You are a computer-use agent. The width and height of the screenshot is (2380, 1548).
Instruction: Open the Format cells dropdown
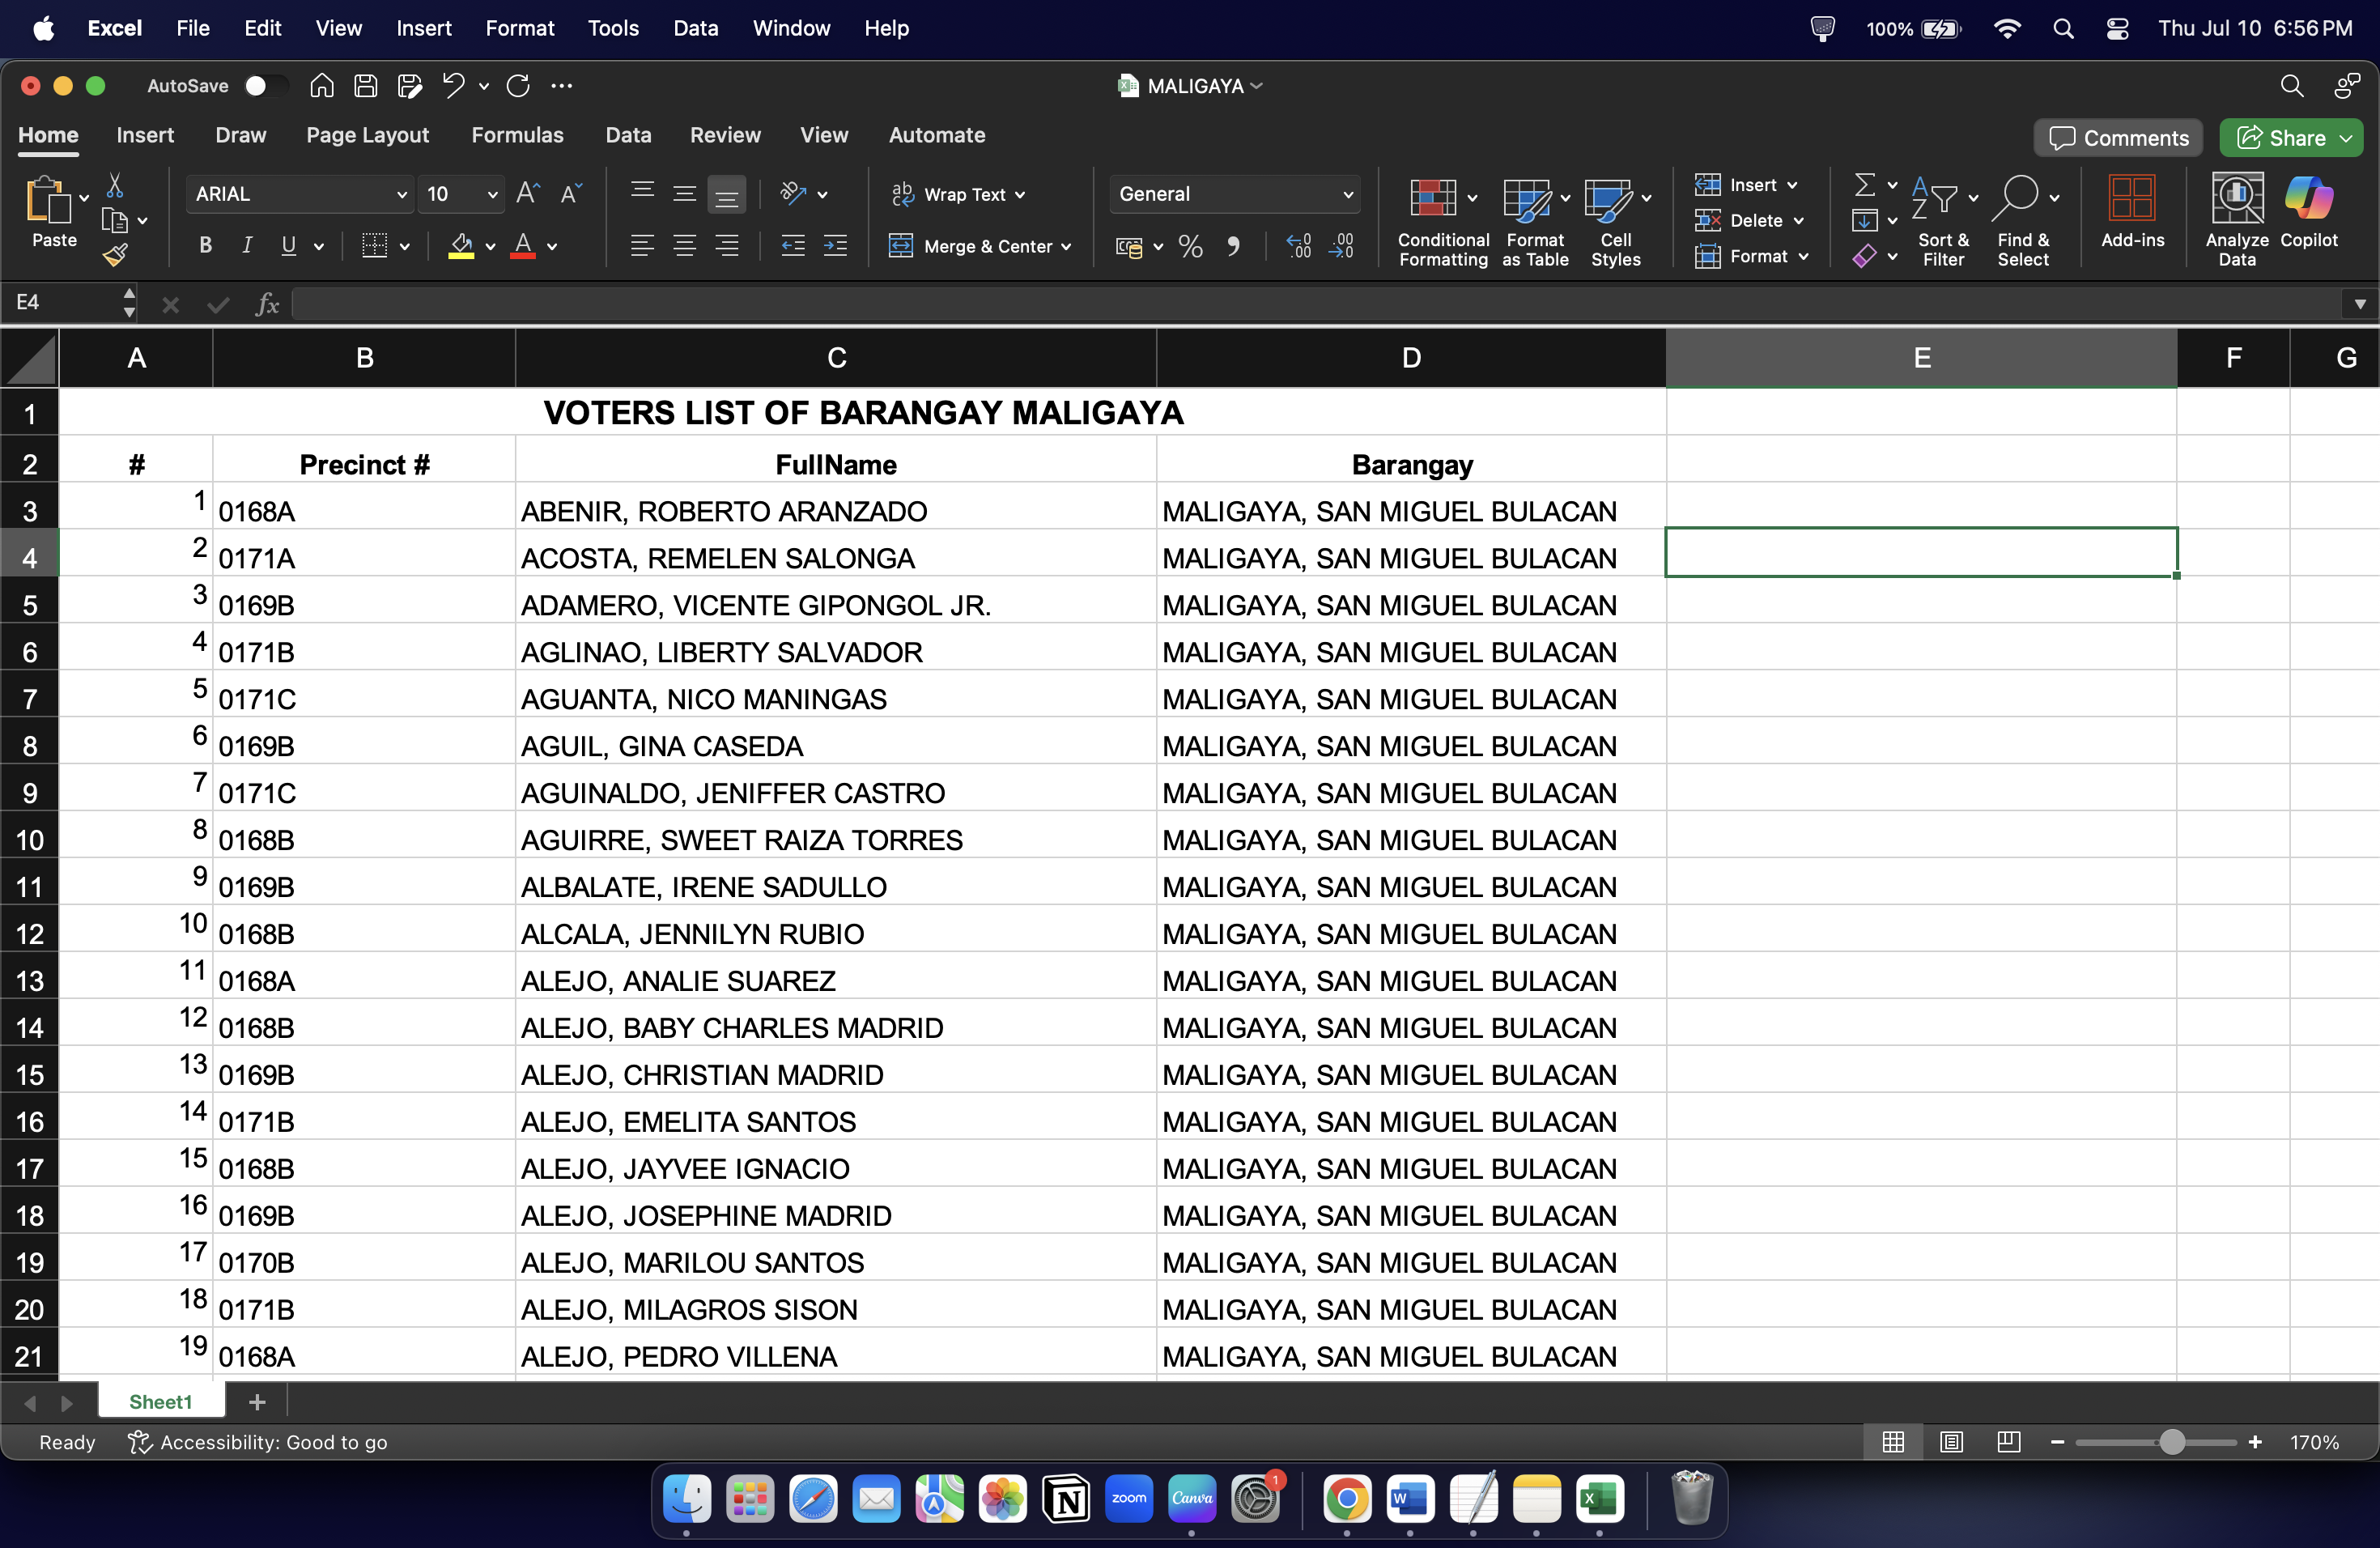(x=1752, y=257)
